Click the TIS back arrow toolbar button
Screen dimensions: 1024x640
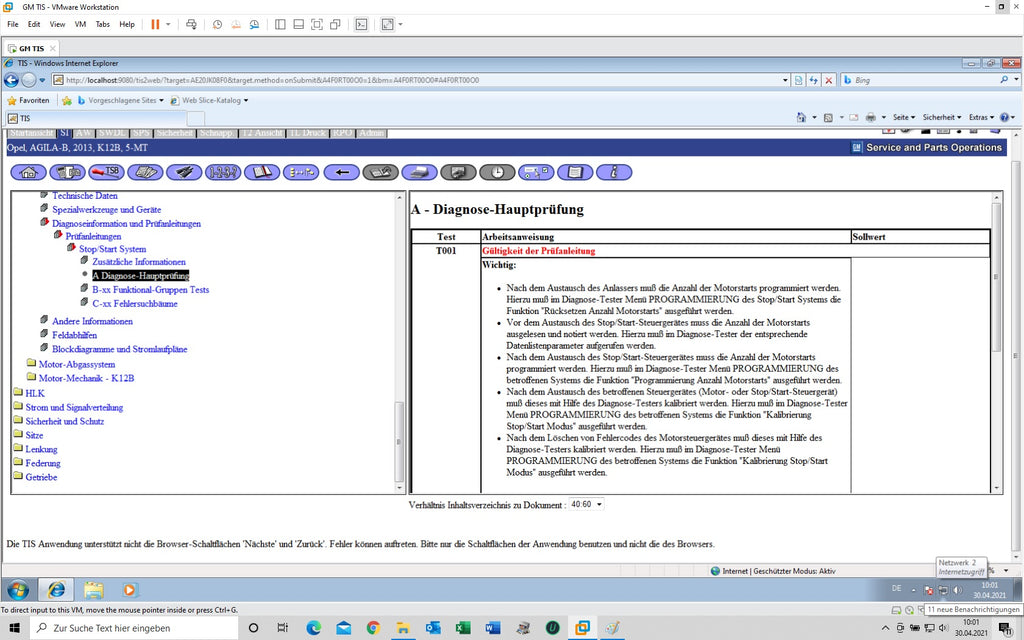342,172
